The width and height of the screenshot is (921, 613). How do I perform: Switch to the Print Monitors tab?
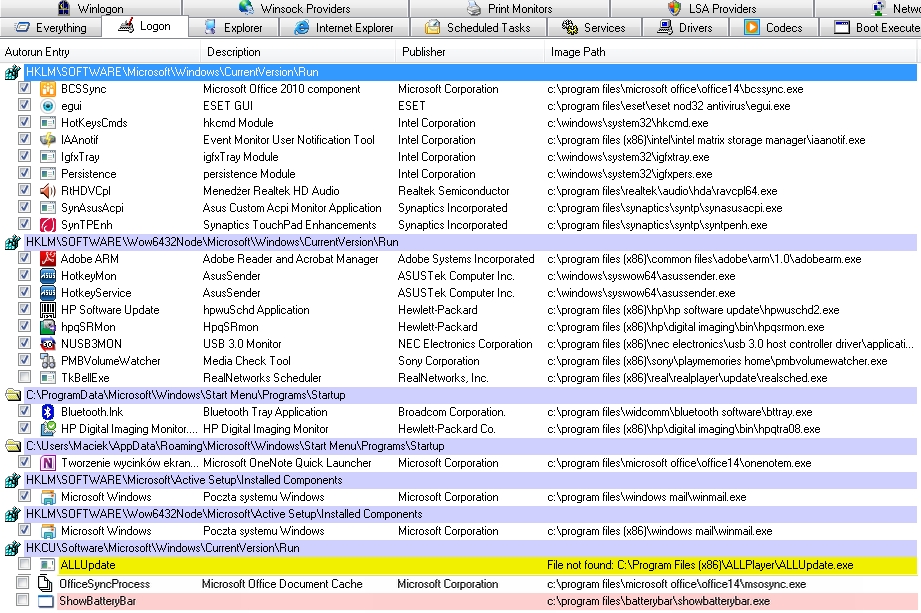510,8
